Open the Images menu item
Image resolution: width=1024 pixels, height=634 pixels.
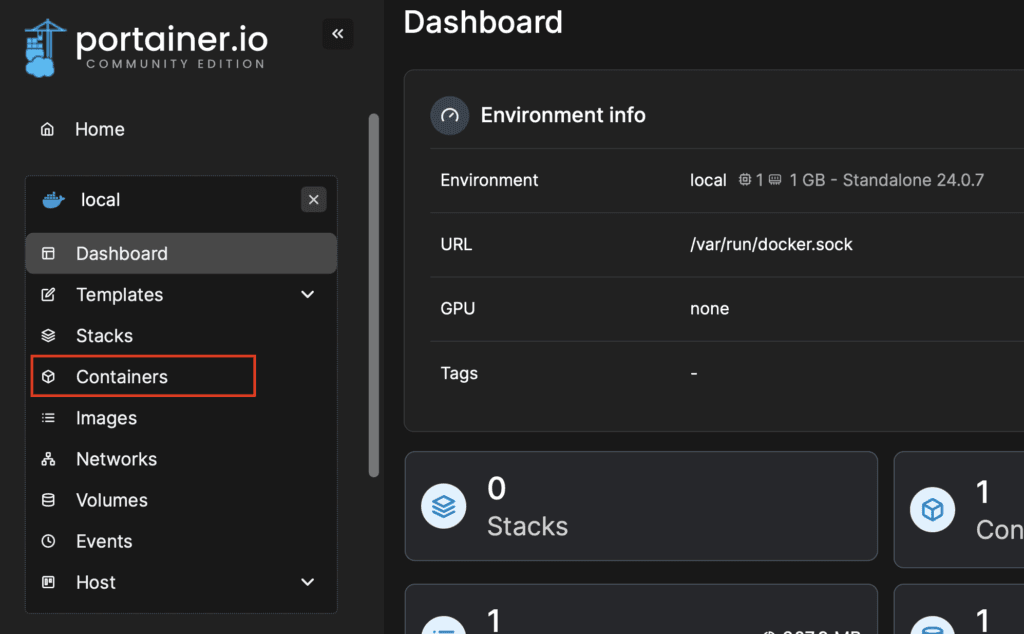tap(106, 418)
